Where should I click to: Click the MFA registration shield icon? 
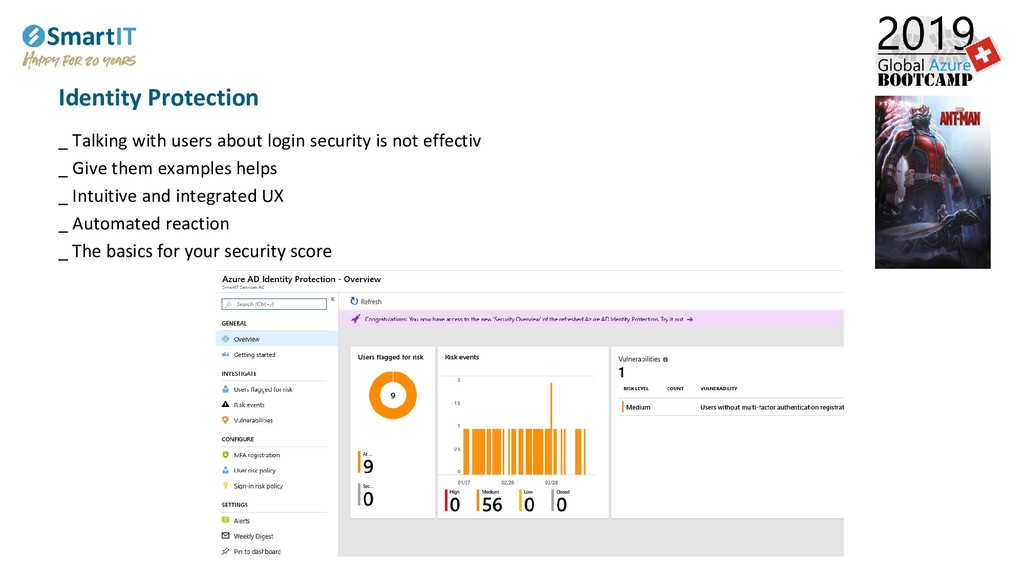point(225,455)
